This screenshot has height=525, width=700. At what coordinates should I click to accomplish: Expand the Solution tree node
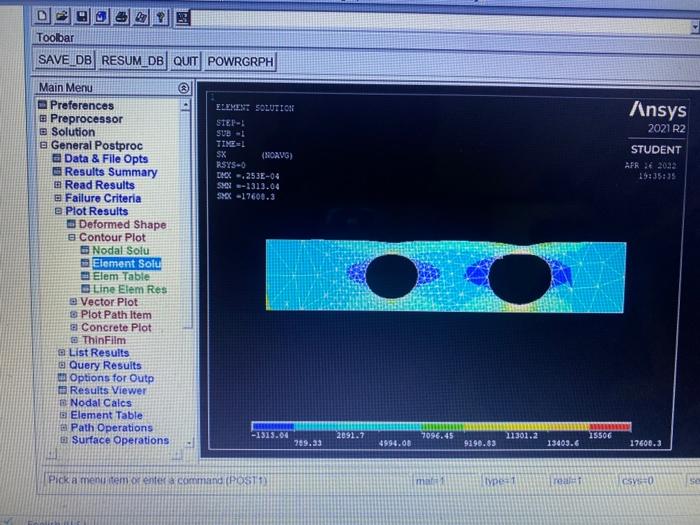tap(43, 132)
